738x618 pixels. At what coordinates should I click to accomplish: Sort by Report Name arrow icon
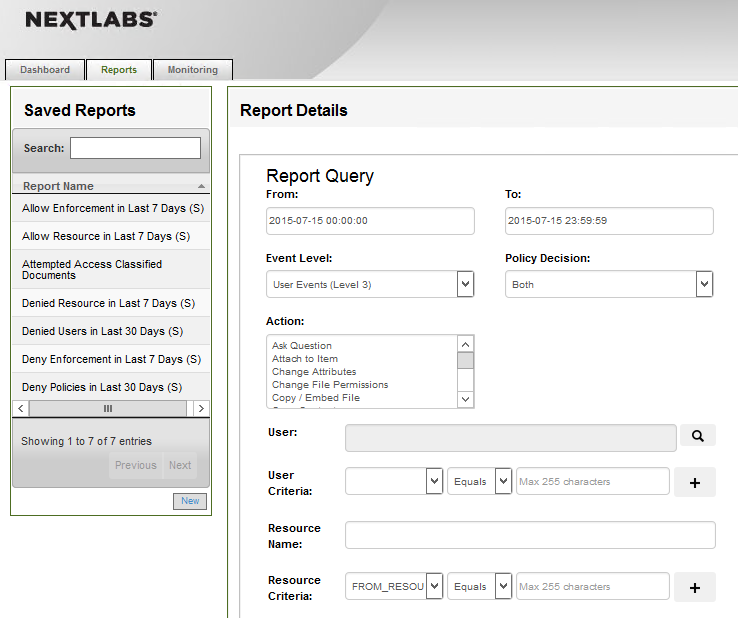pos(201,186)
